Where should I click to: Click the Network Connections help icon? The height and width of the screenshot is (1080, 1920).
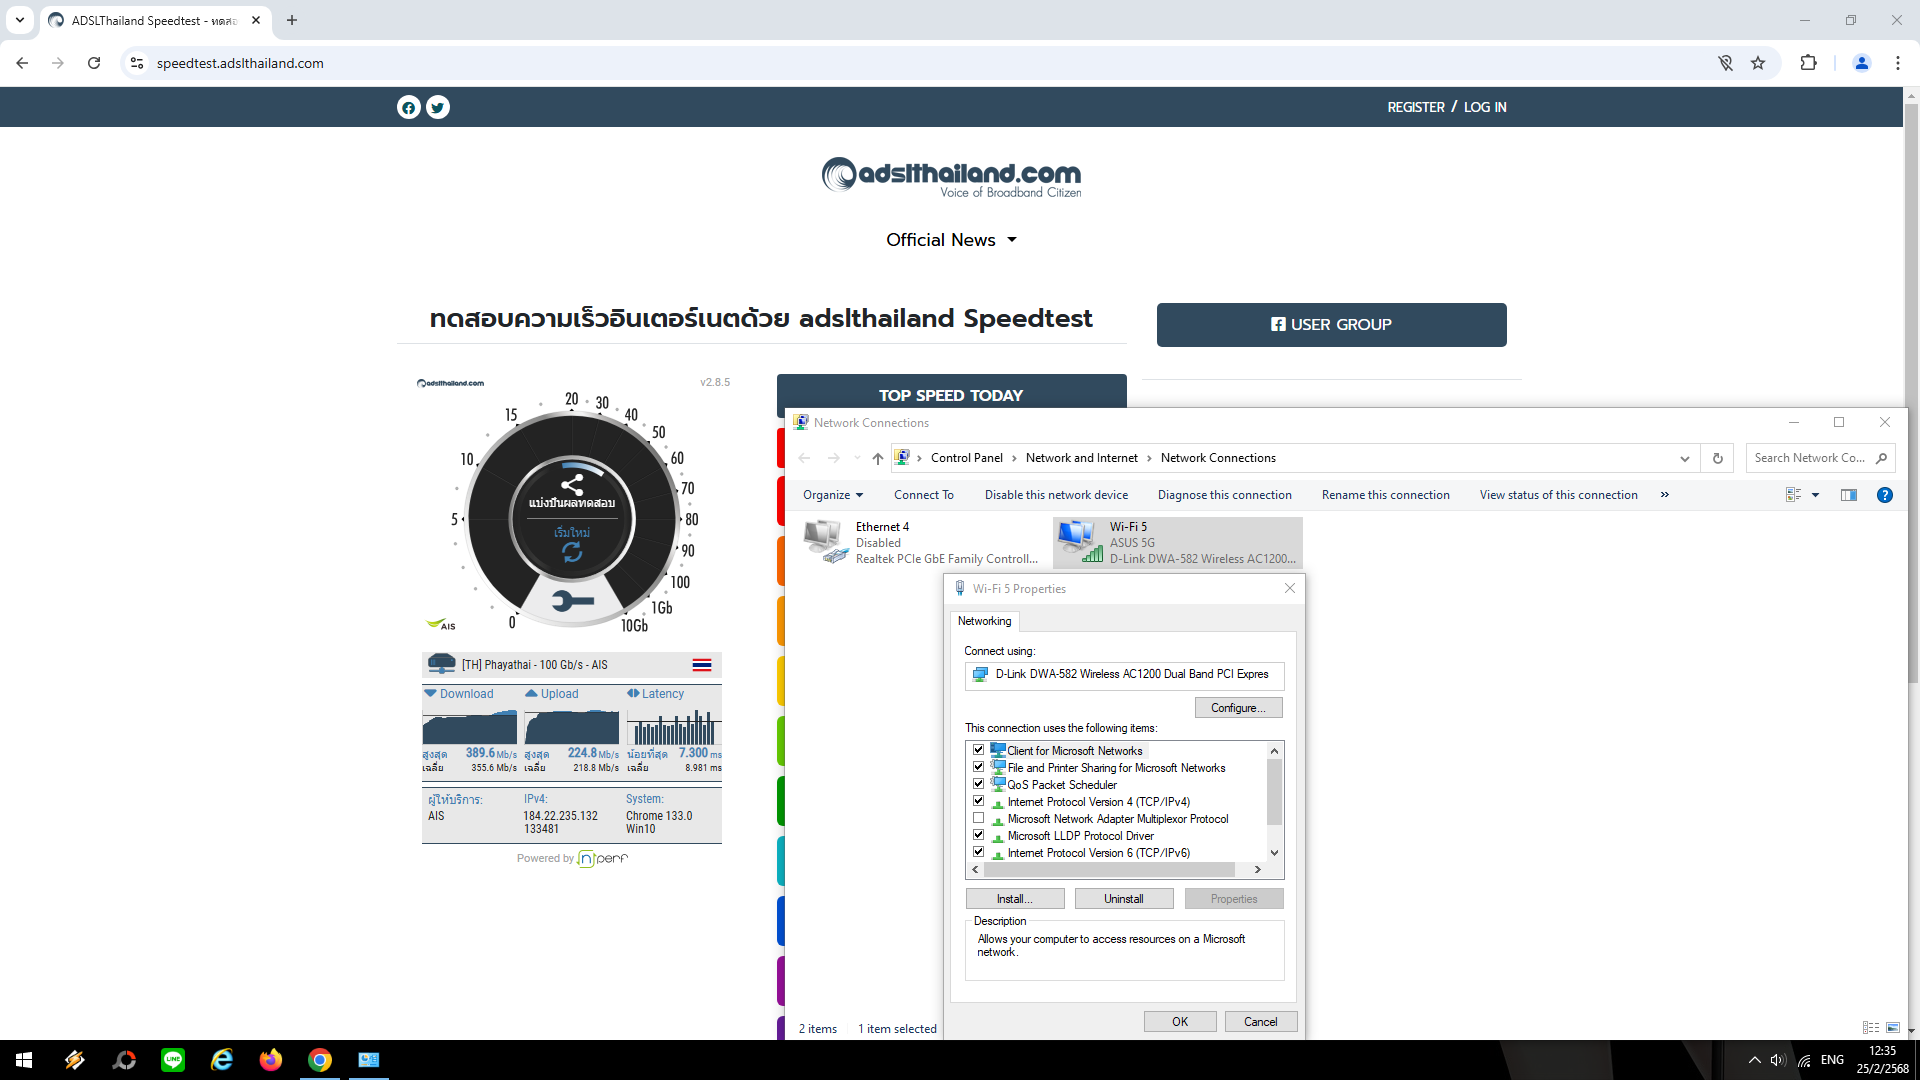pyautogui.click(x=1884, y=495)
